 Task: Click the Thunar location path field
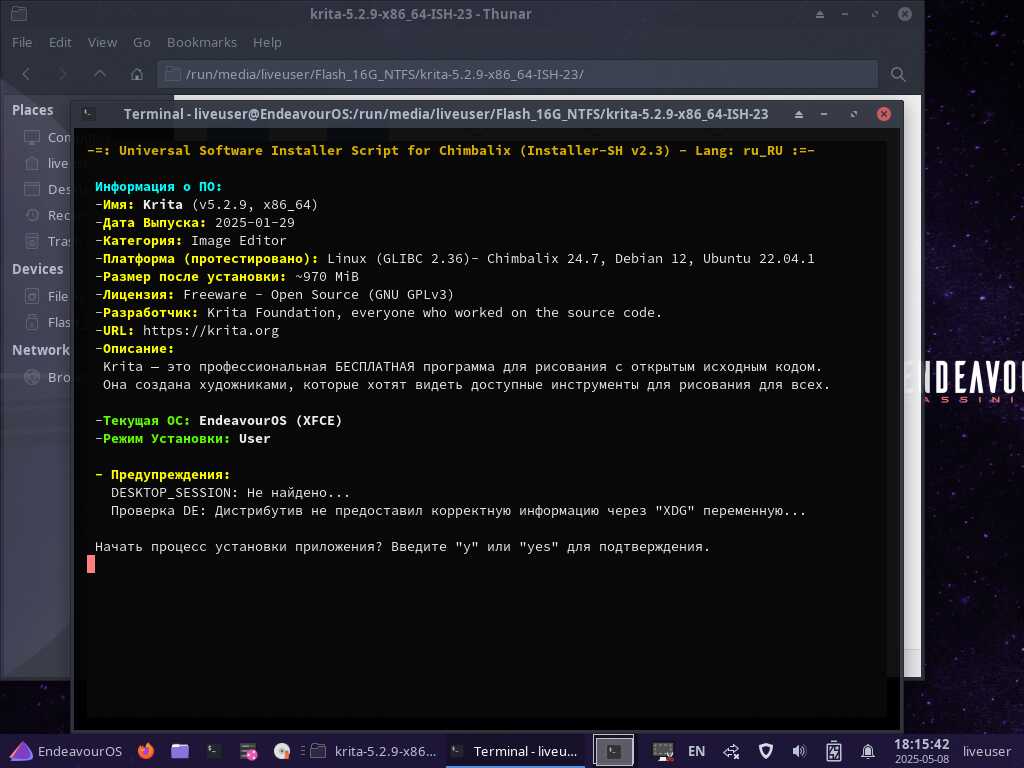pos(517,74)
